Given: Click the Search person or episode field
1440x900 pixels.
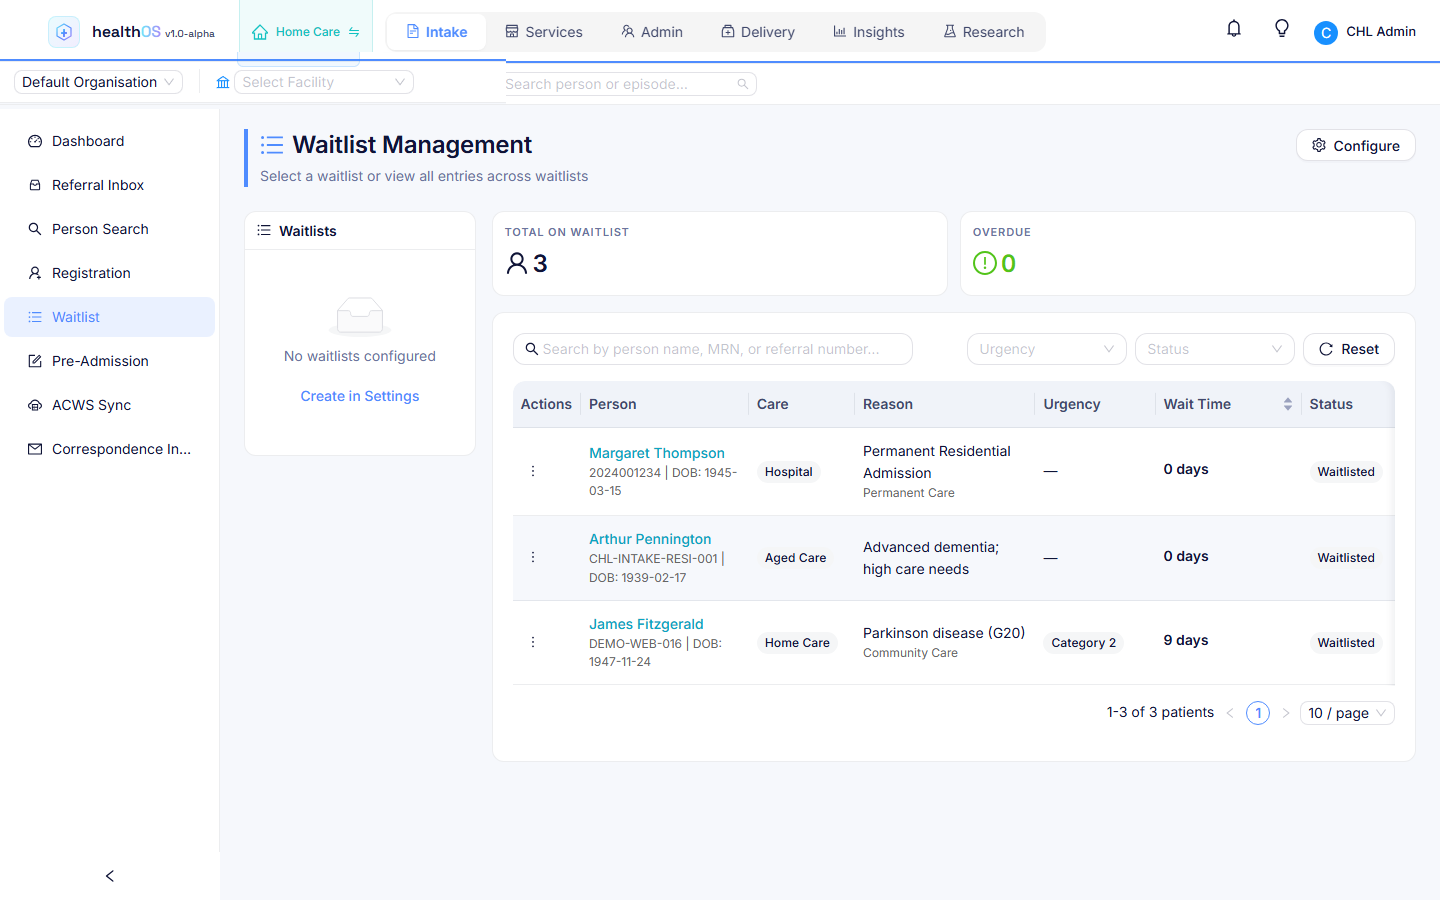Looking at the screenshot, I should (x=630, y=84).
